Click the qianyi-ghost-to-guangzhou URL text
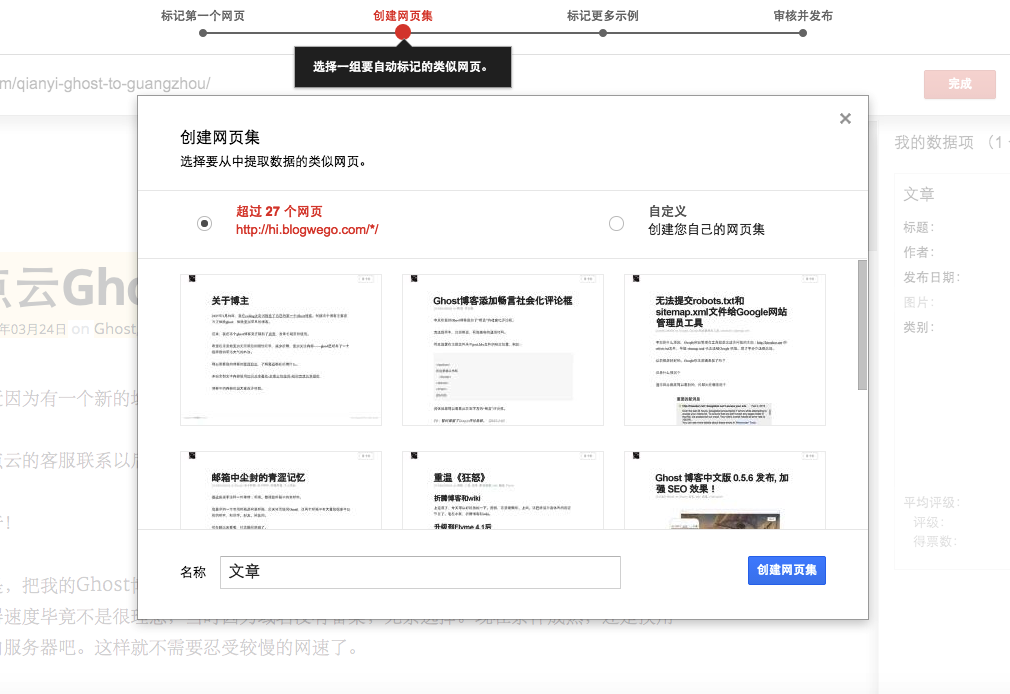 [x=105, y=84]
